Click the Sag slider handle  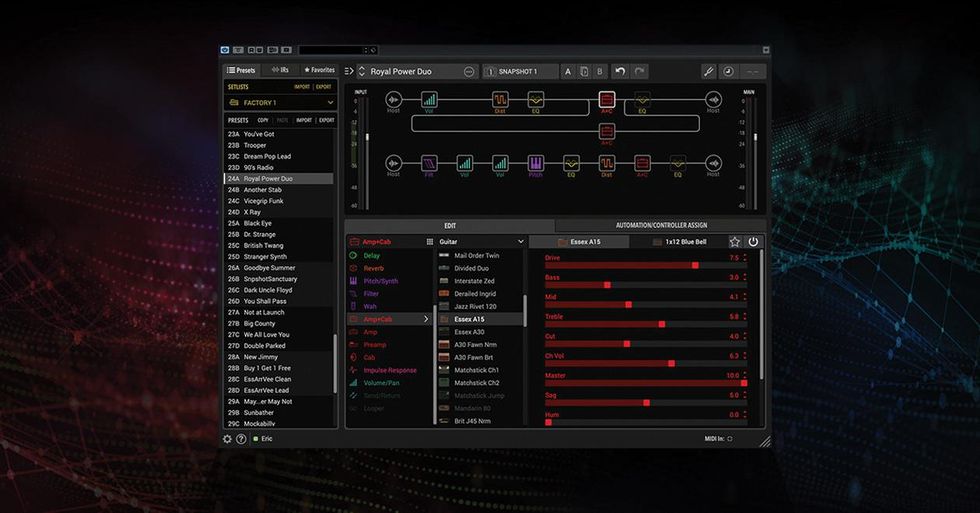(x=646, y=403)
